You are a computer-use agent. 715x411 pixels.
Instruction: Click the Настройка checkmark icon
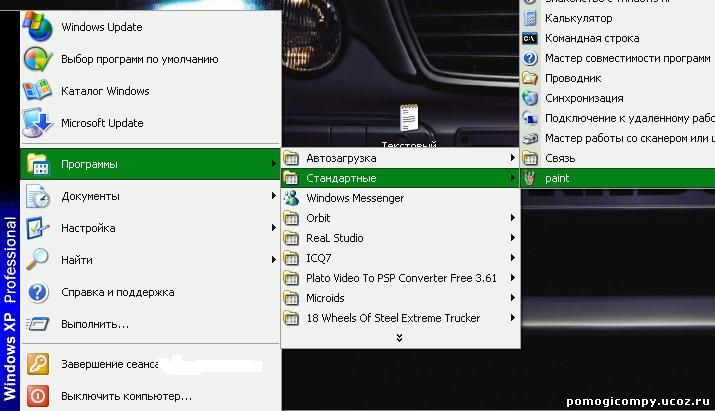point(37,228)
